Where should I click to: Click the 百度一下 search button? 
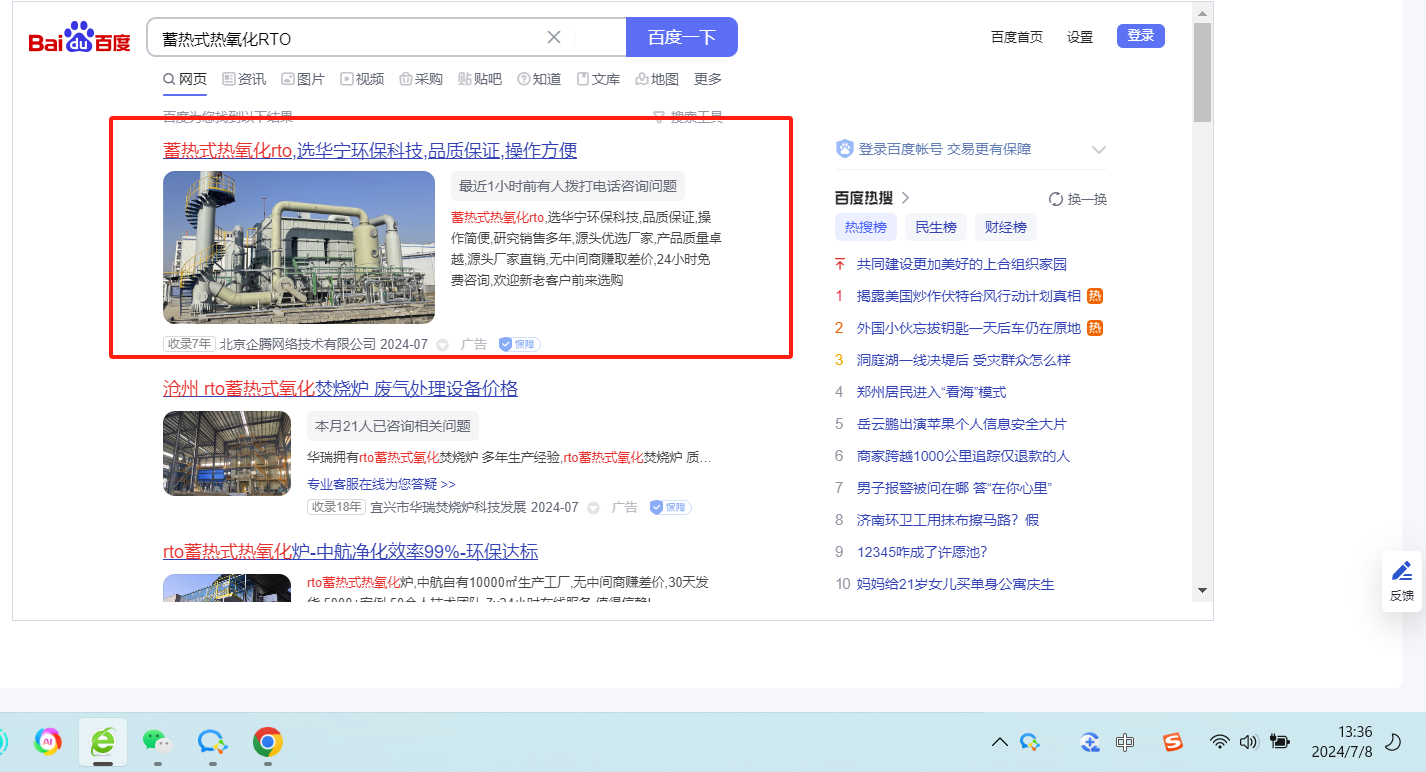[682, 38]
